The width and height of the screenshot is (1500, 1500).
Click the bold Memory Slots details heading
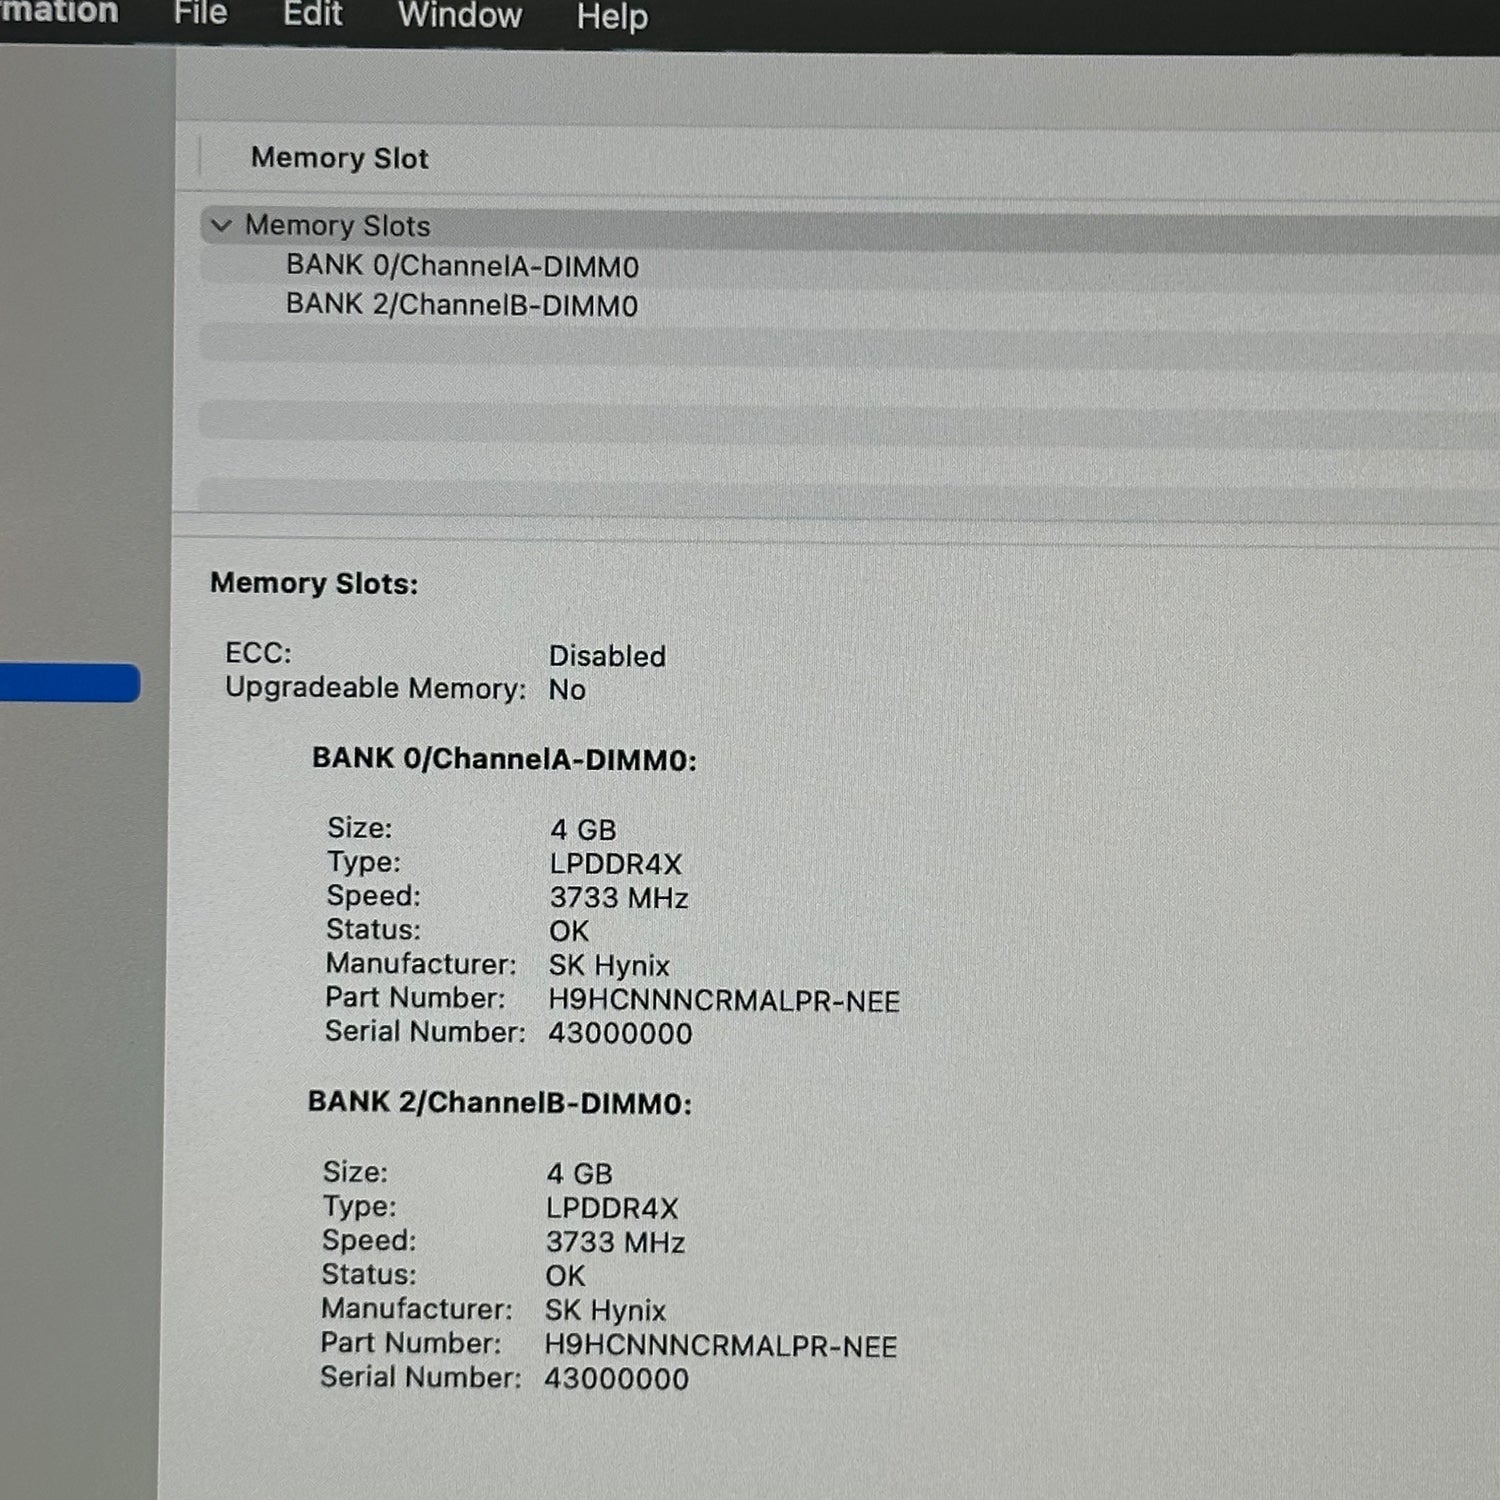[x=314, y=583]
